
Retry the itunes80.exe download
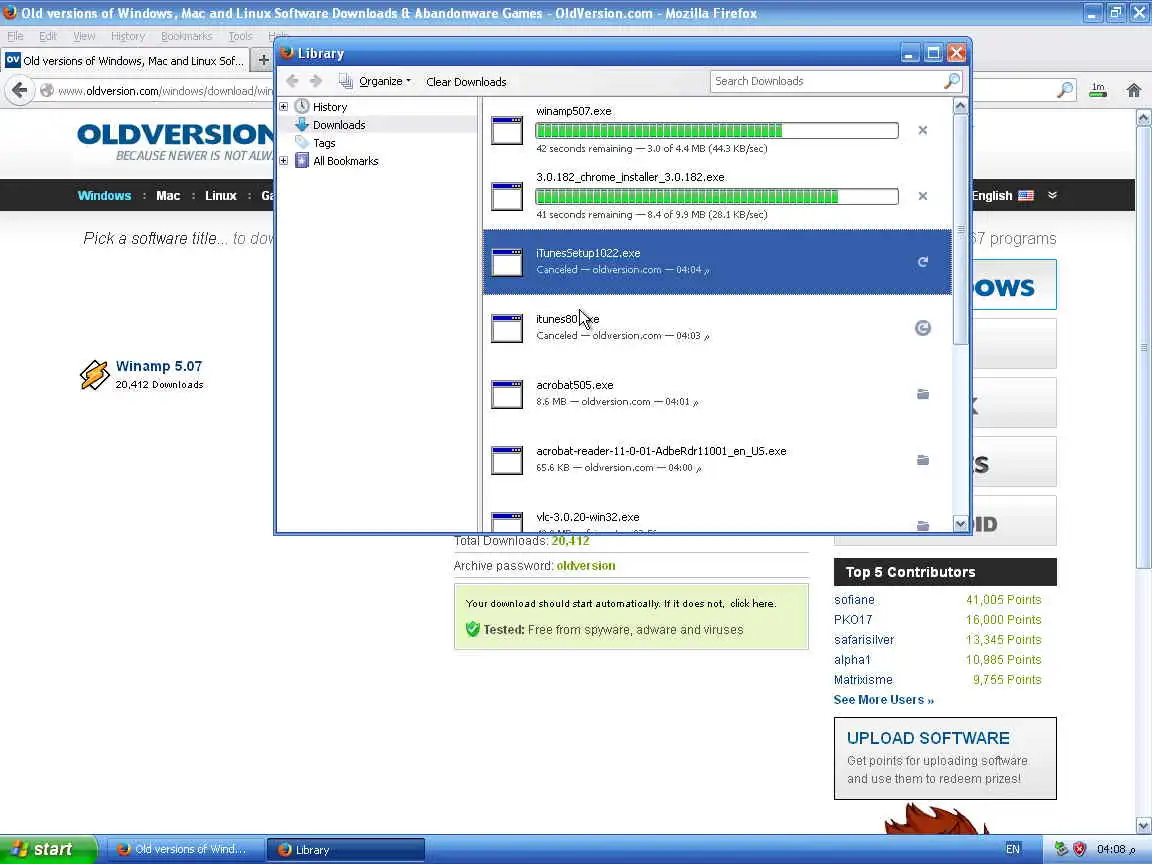923,328
